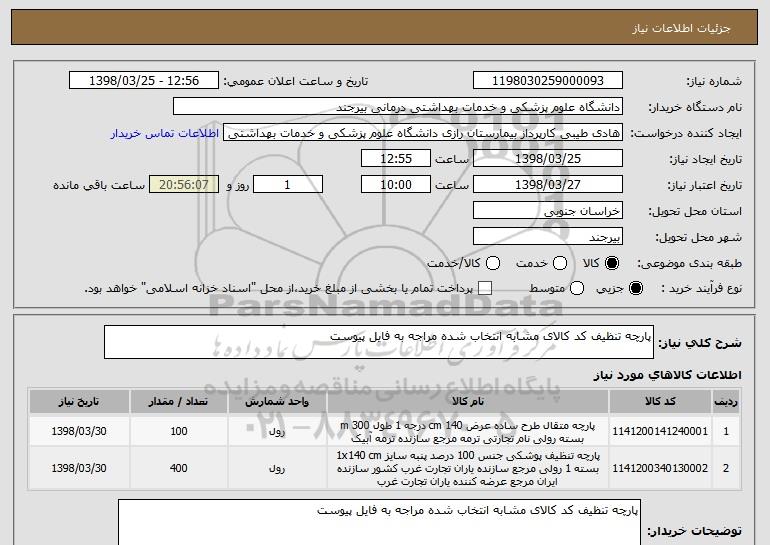Click the توضیحات خریدار text area

tap(380, 522)
